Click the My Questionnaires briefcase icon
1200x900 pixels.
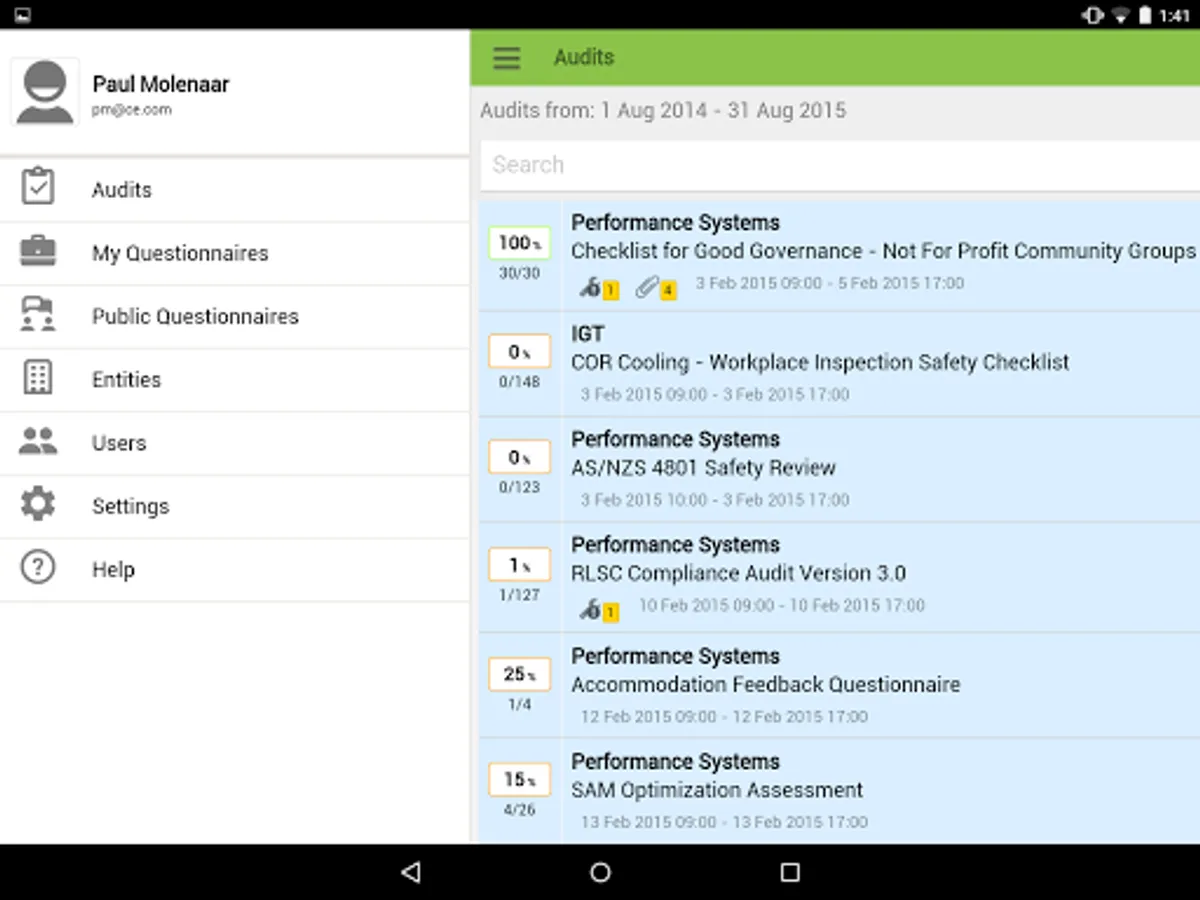(x=38, y=251)
